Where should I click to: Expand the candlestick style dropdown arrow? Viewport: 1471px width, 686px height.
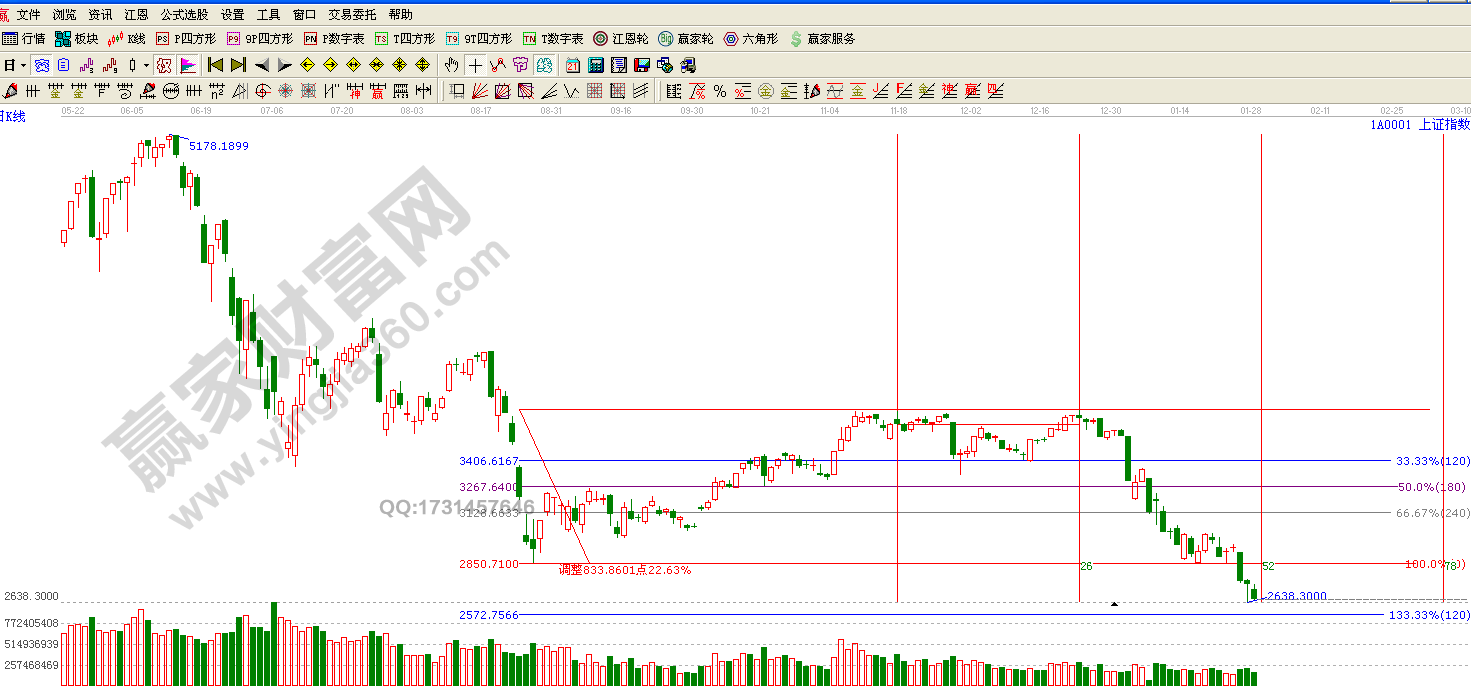pyautogui.click(x=146, y=65)
